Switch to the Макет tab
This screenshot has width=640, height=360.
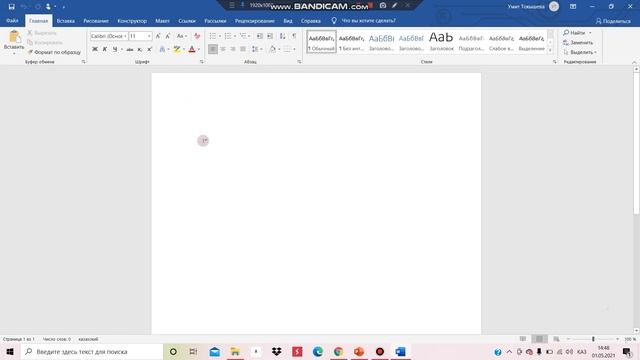(162, 21)
